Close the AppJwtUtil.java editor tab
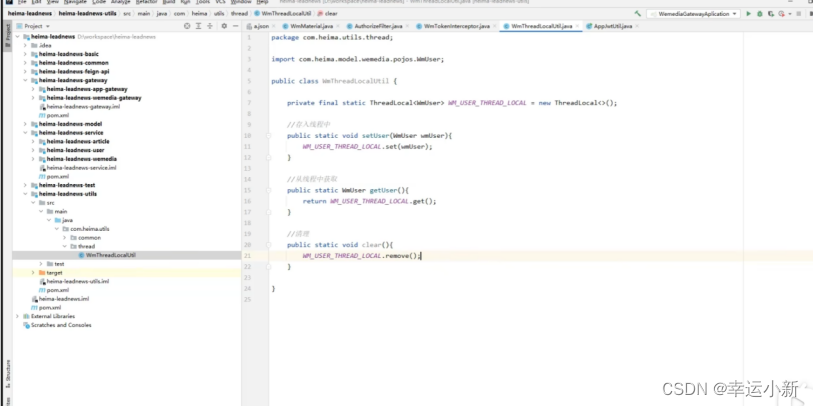The height and width of the screenshot is (407, 814). (637, 26)
